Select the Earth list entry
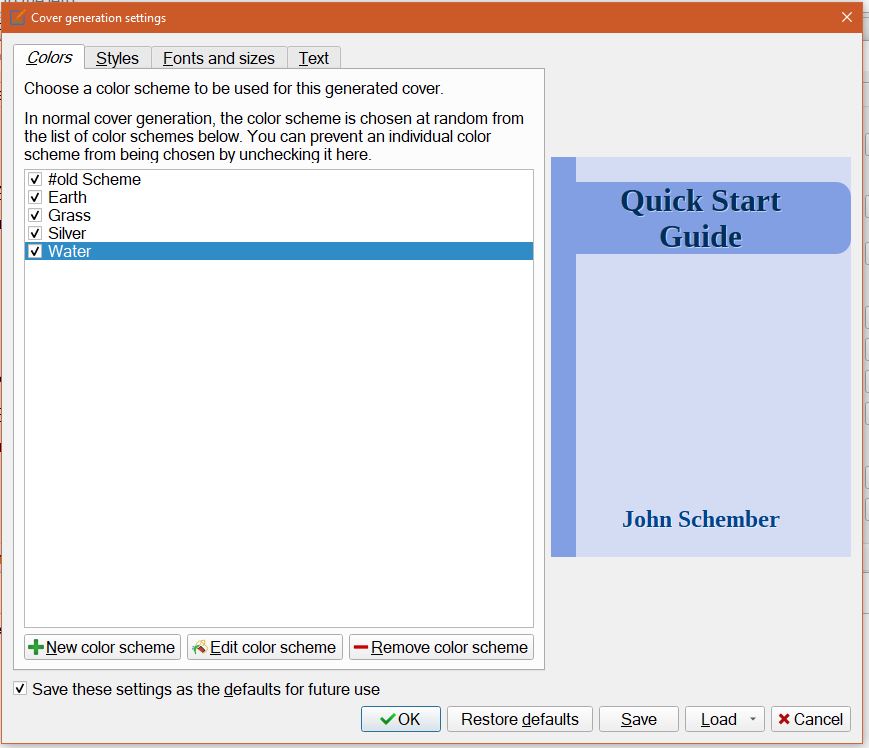 [x=279, y=197]
